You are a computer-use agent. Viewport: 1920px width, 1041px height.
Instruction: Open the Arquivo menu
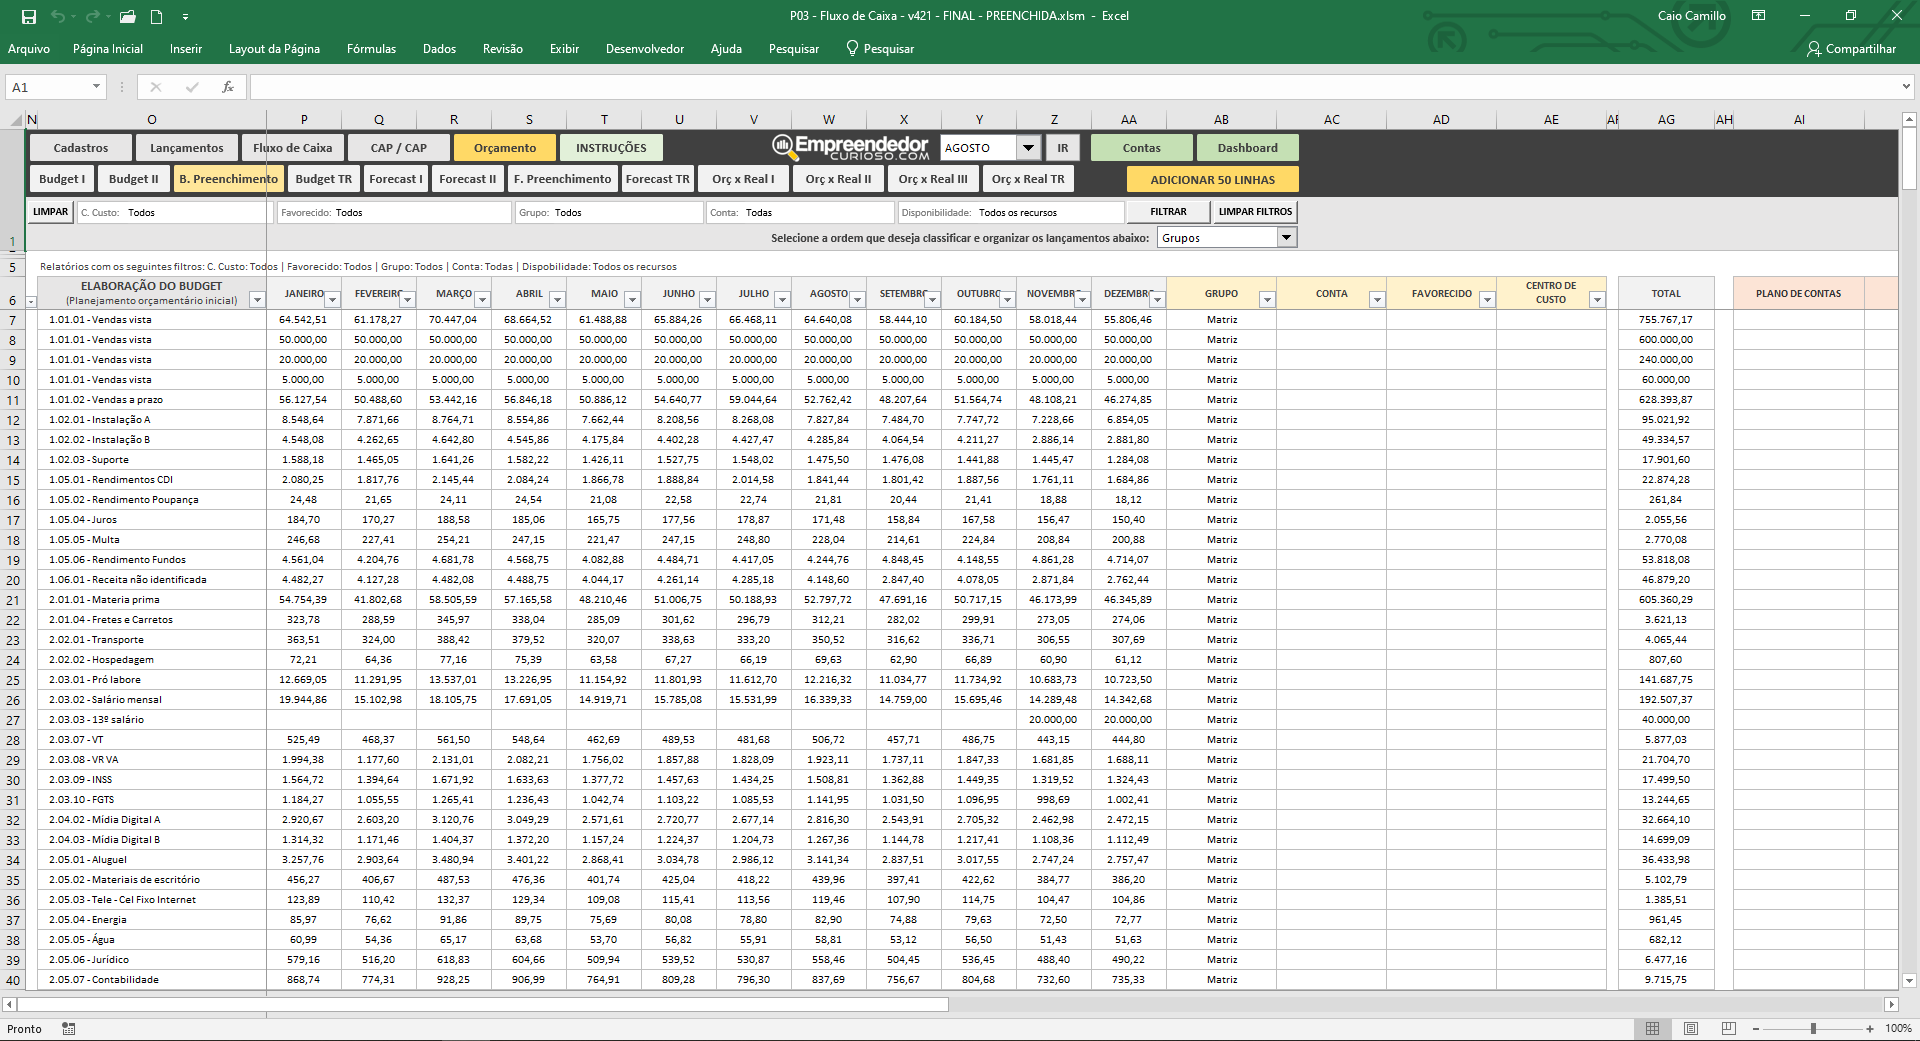pyautogui.click(x=28, y=48)
